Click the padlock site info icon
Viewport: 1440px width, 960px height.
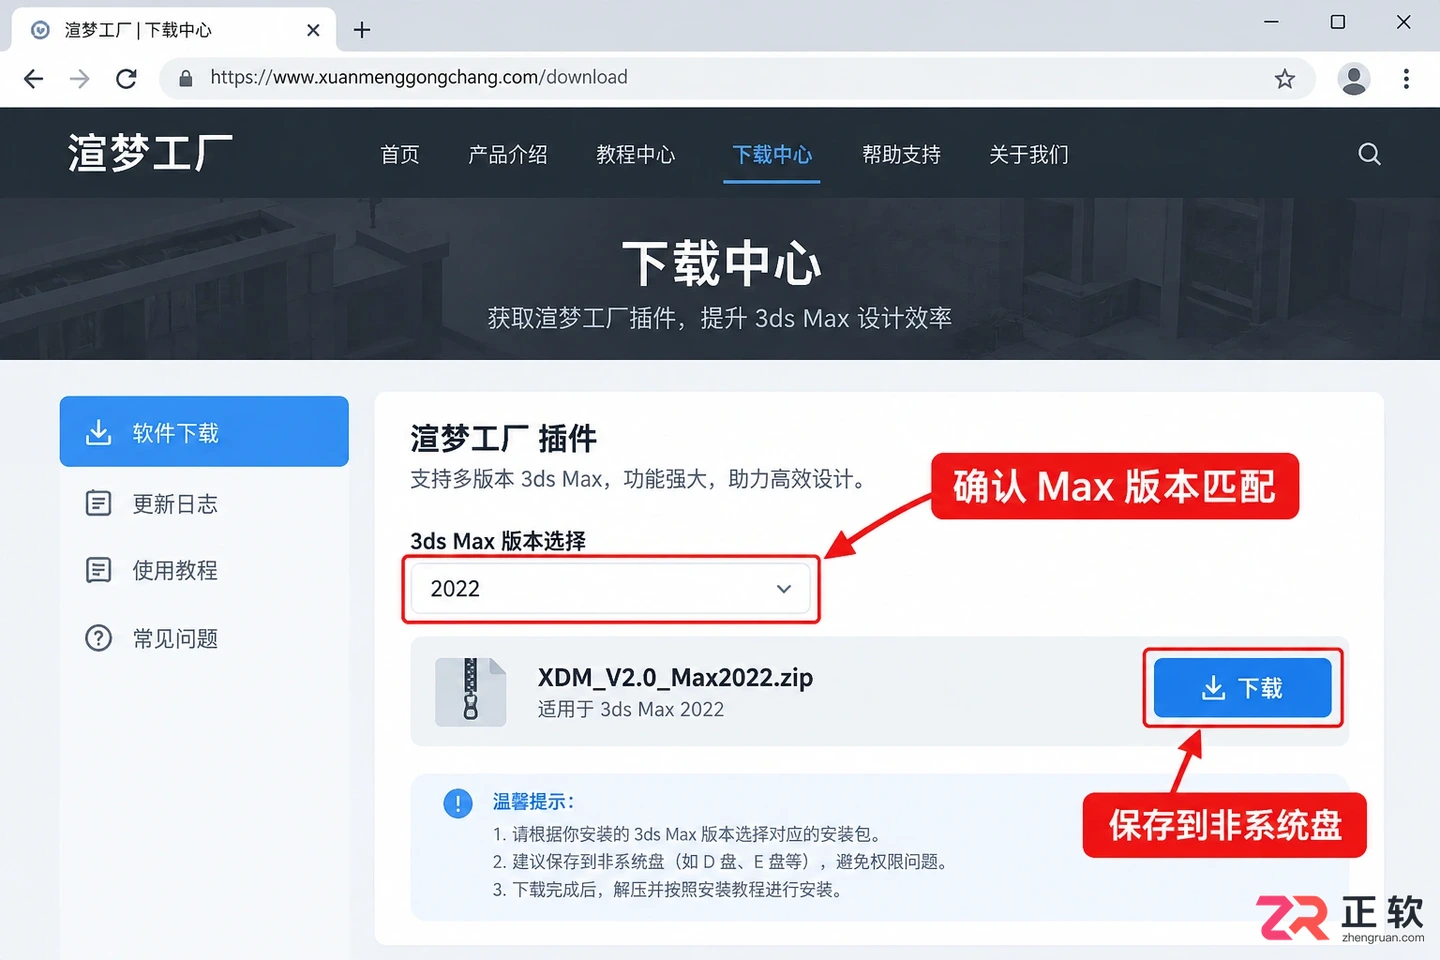pyautogui.click(x=185, y=78)
